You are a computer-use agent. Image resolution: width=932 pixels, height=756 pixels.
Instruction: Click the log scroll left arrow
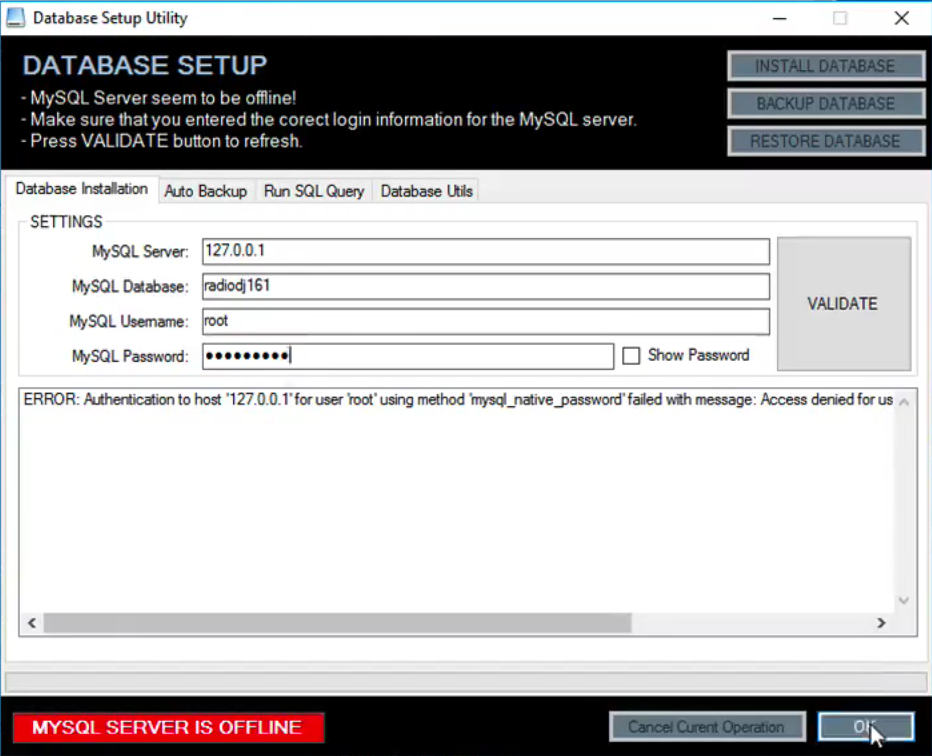[x=32, y=623]
